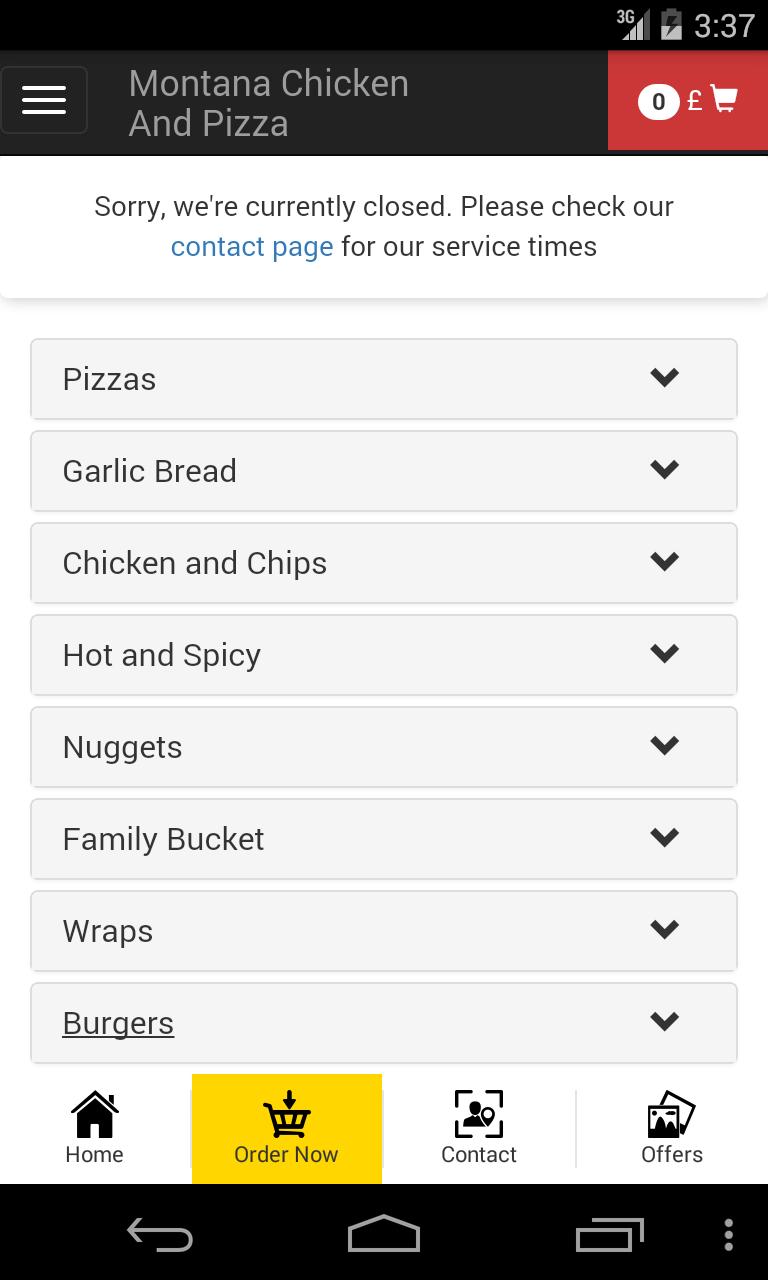
Task: Expand the Nuggets section chevron
Action: pos(665,746)
